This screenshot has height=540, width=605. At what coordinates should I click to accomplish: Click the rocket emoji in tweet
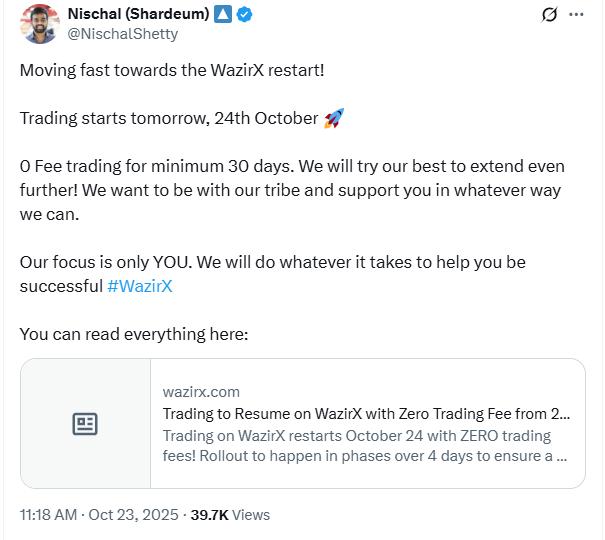tap(334, 119)
